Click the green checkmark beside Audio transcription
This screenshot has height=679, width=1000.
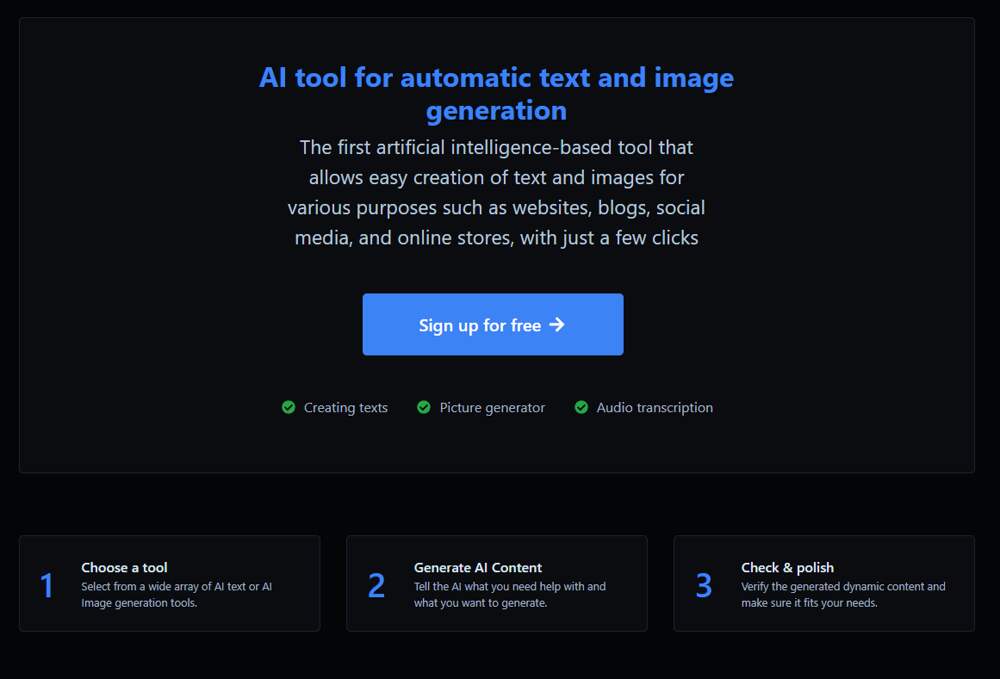tap(581, 408)
